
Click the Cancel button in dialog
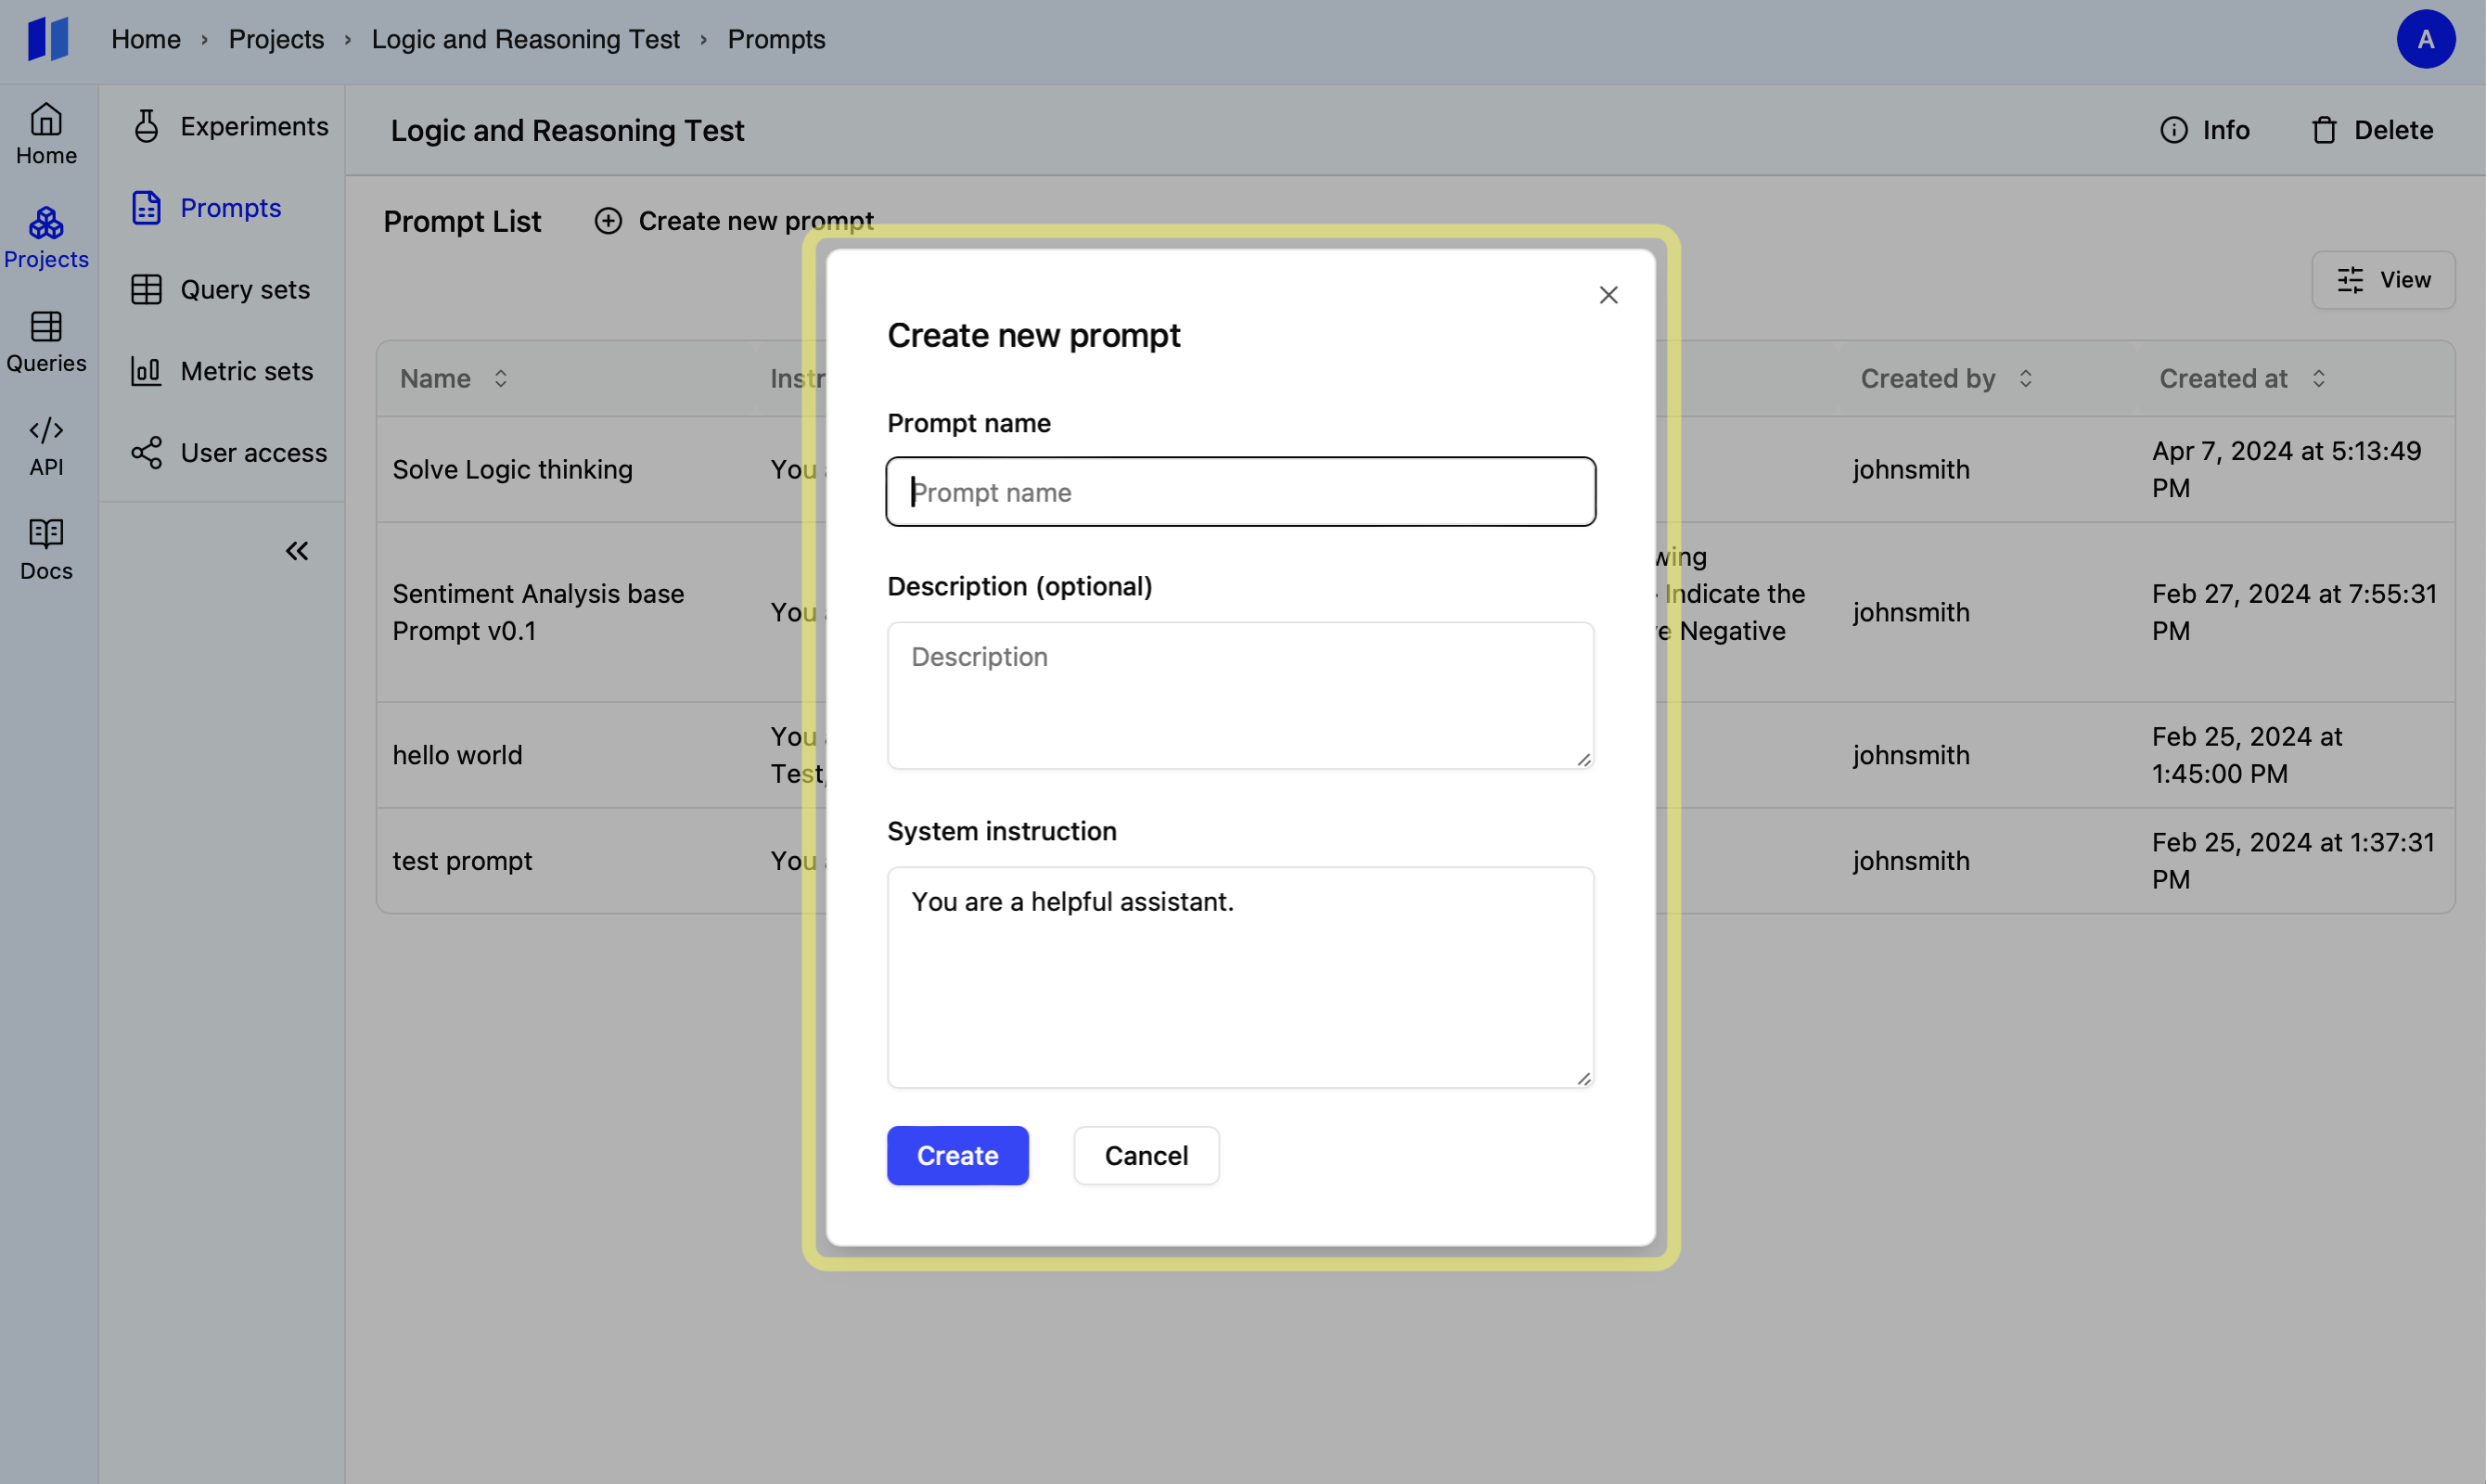click(x=1146, y=1156)
